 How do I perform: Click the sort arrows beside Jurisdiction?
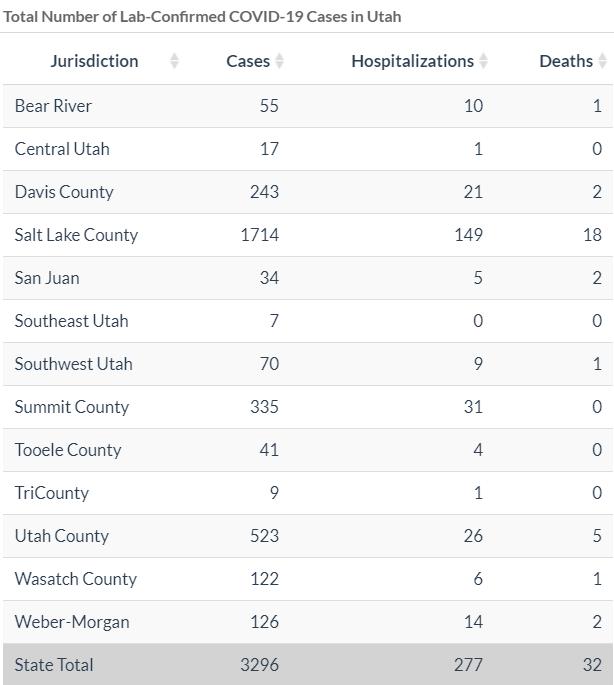(174, 61)
